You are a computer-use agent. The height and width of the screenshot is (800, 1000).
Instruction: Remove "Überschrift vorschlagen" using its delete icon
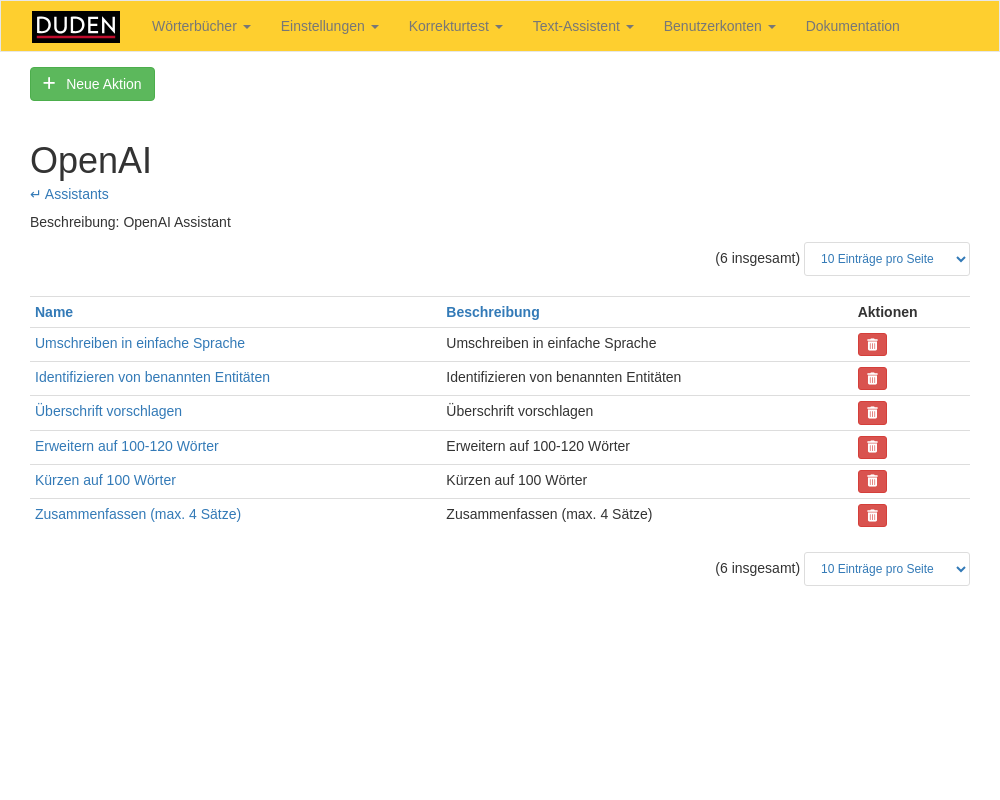871,412
